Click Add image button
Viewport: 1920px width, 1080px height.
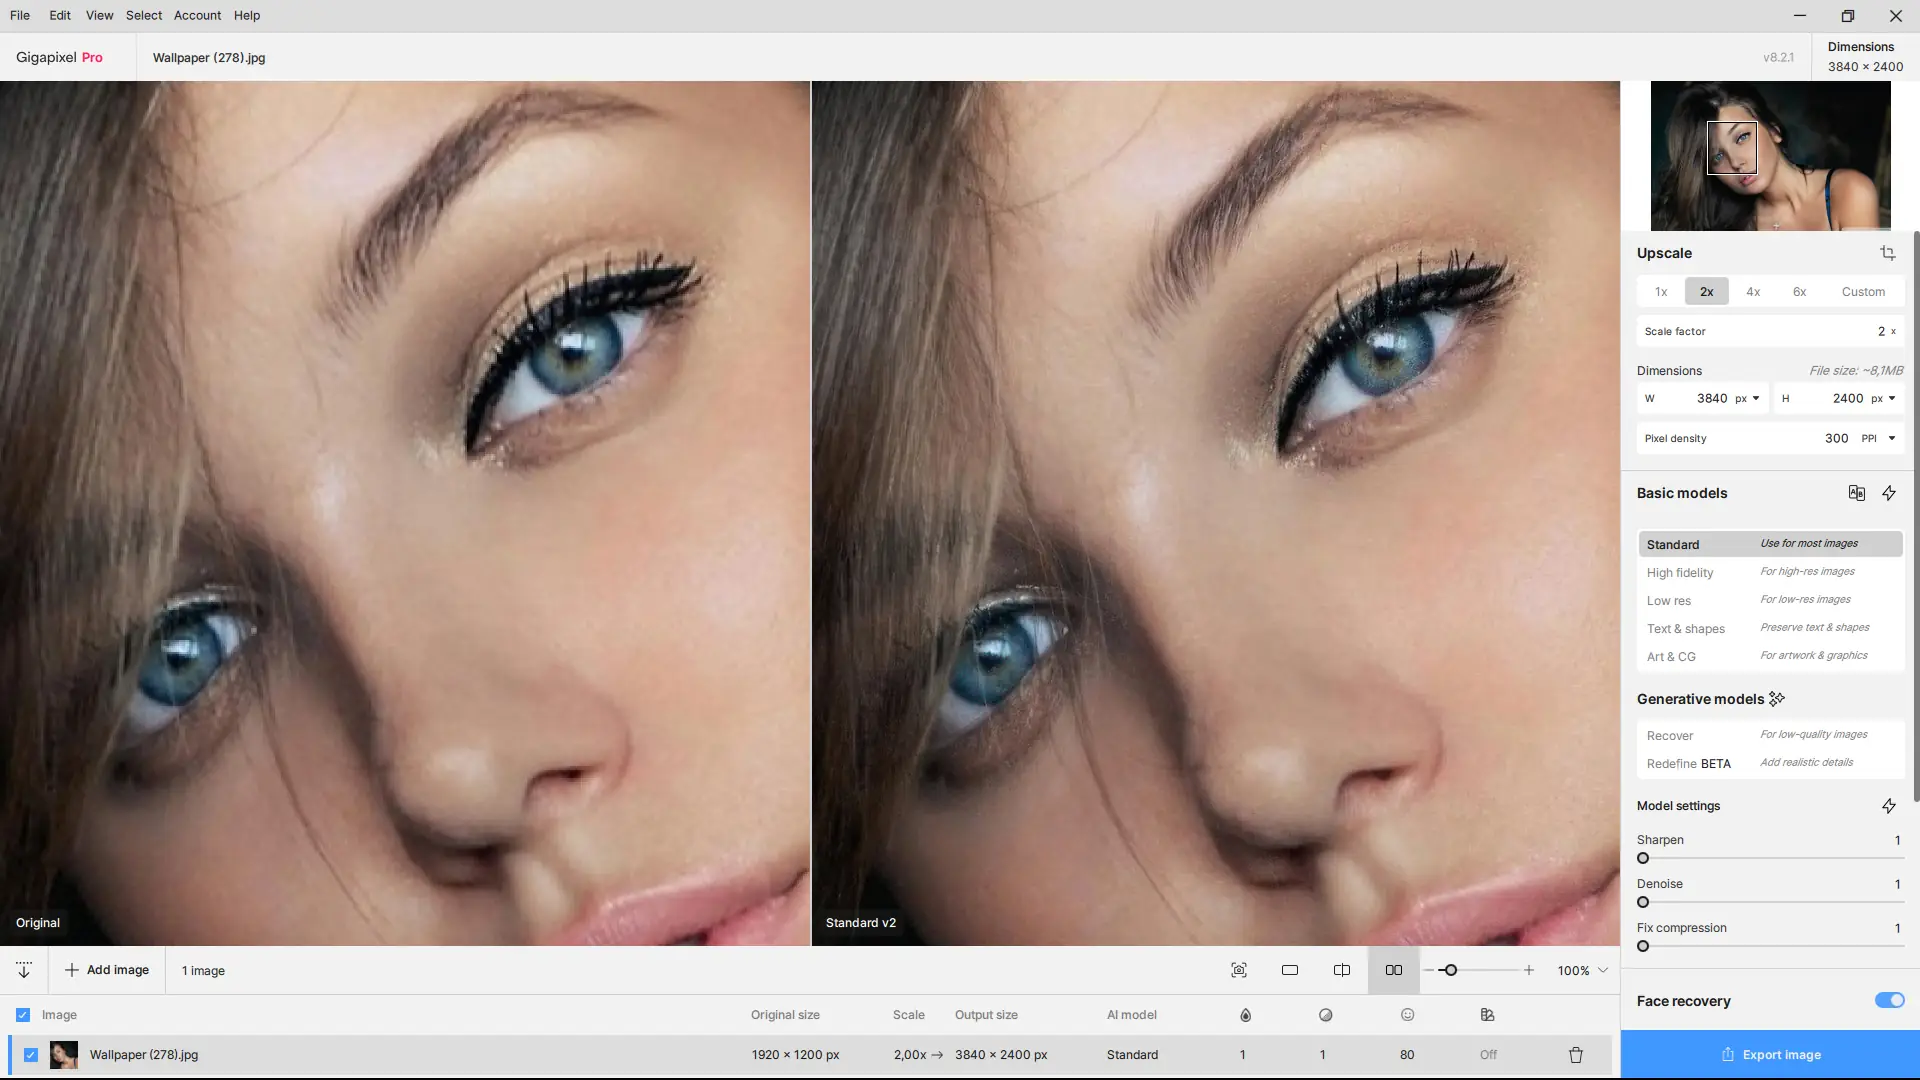[107, 970]
